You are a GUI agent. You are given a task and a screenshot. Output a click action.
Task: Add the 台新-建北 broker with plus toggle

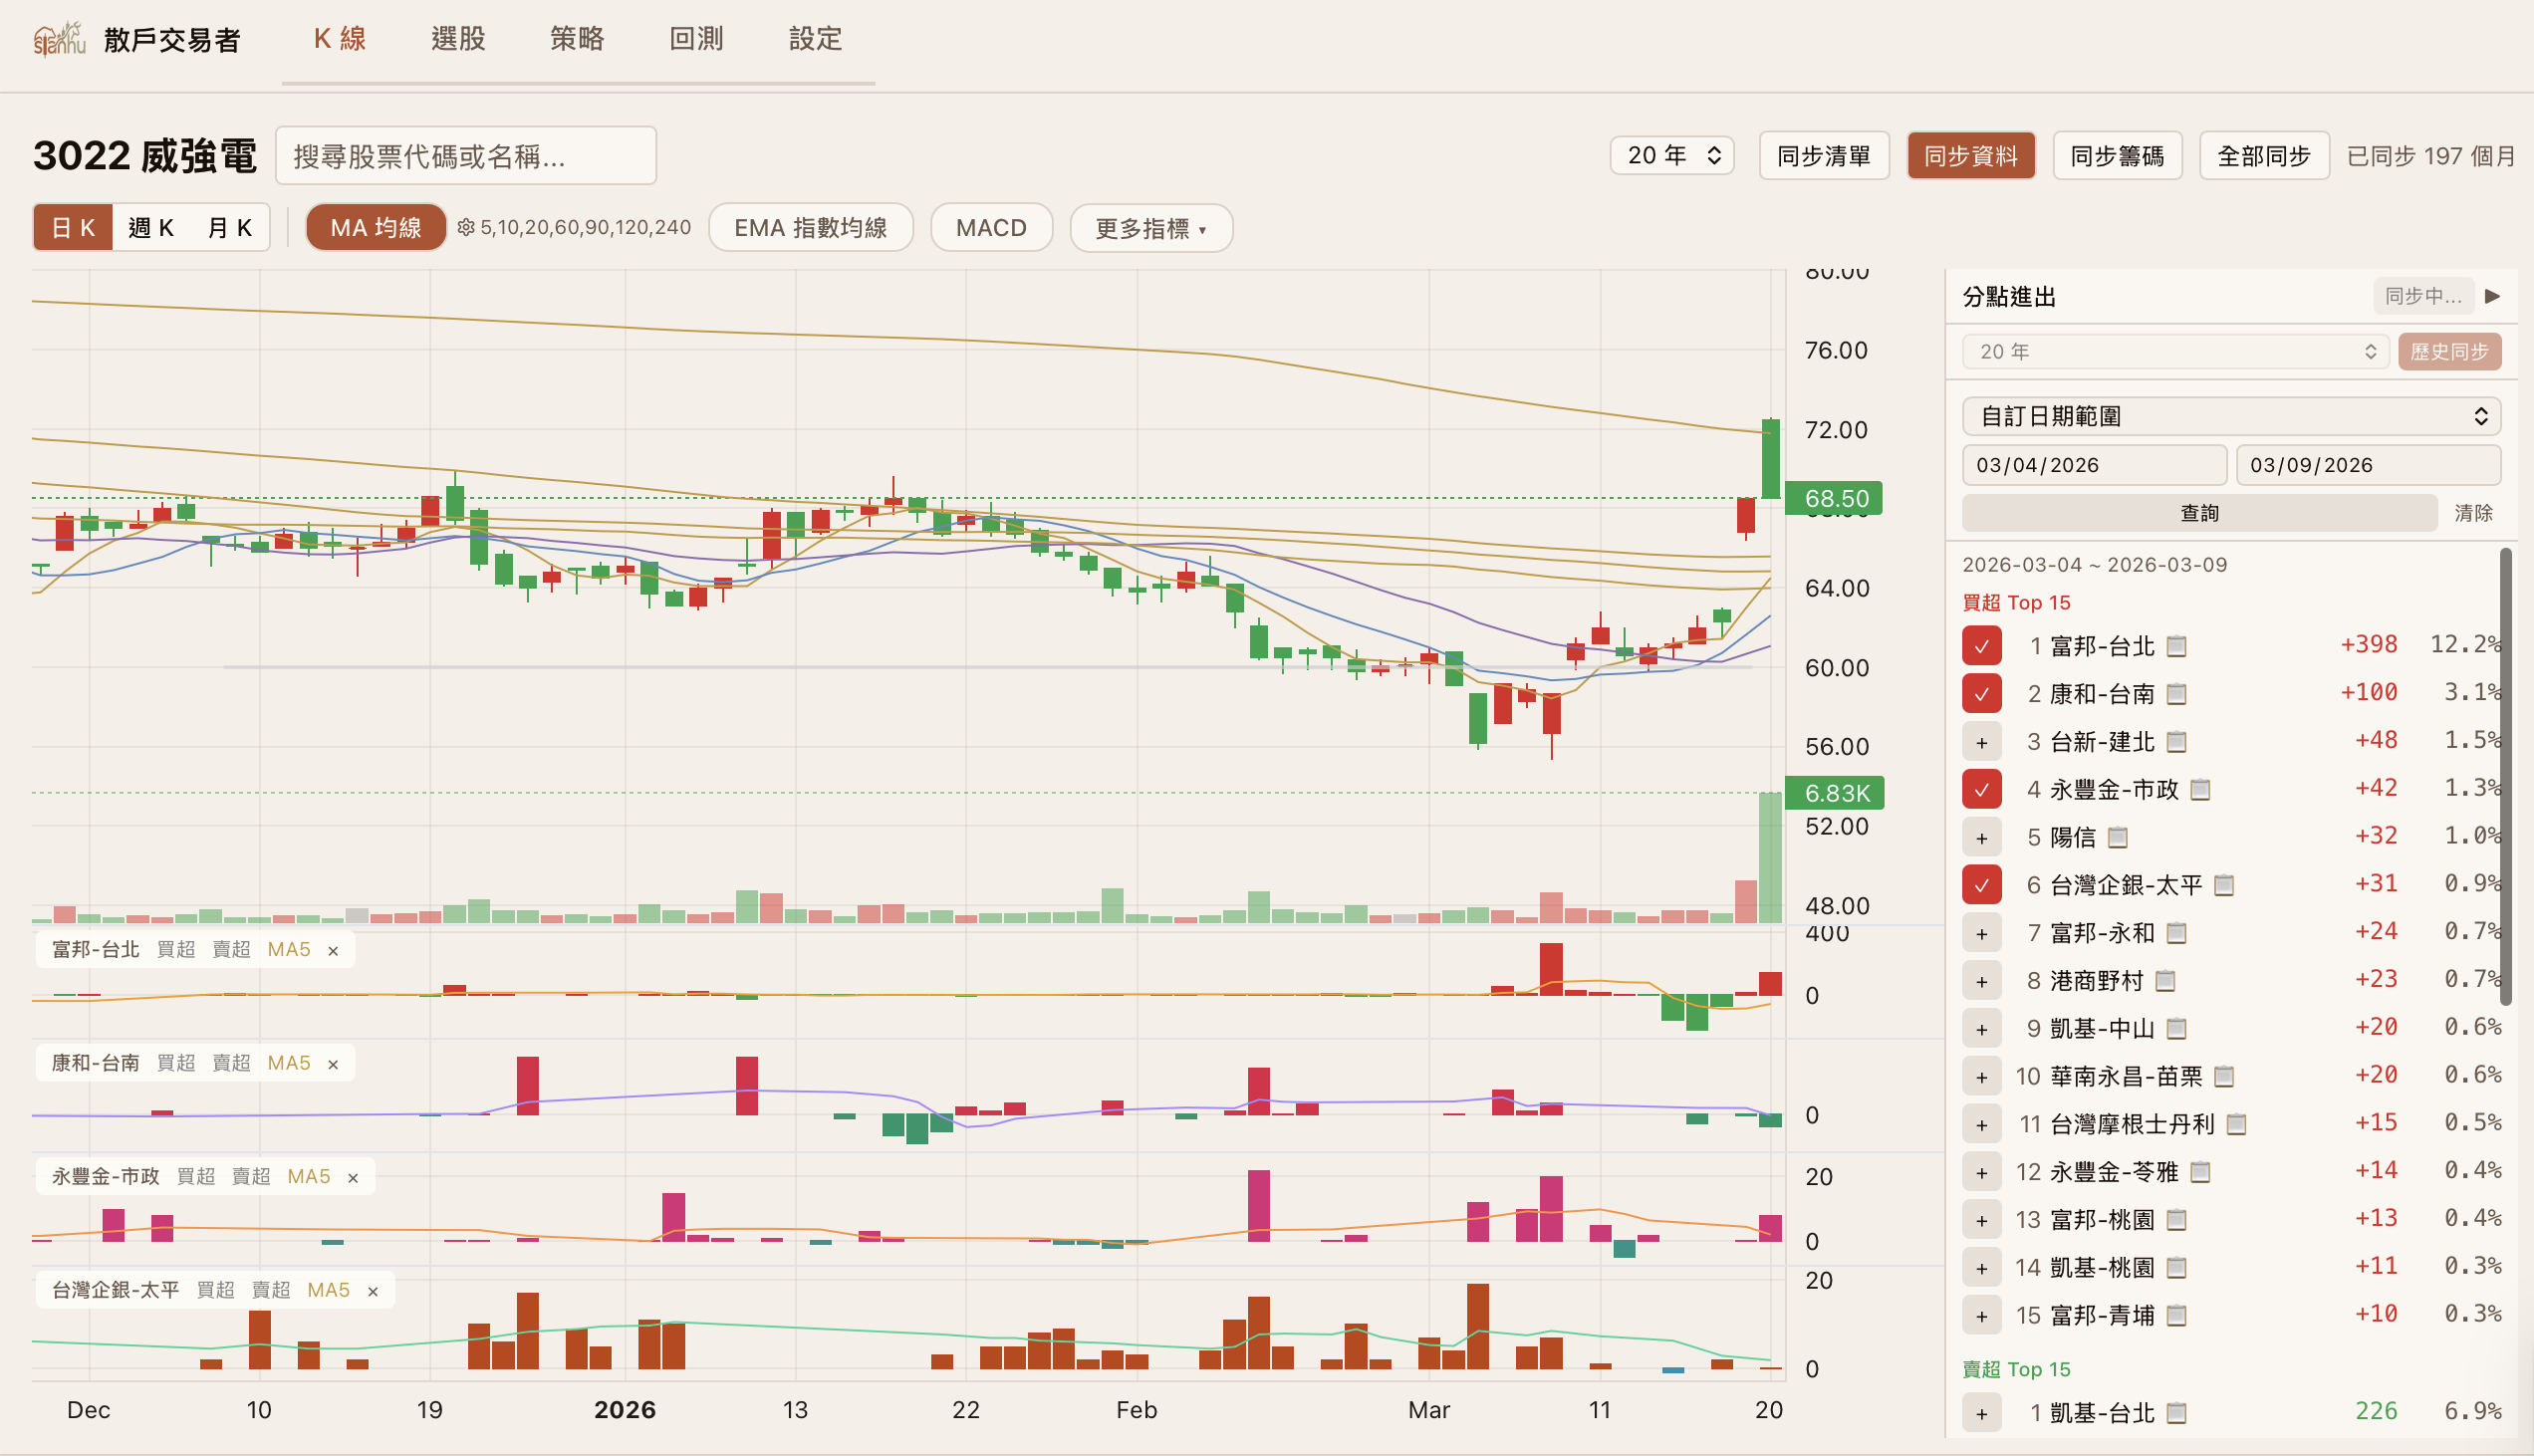[1981, 742]
